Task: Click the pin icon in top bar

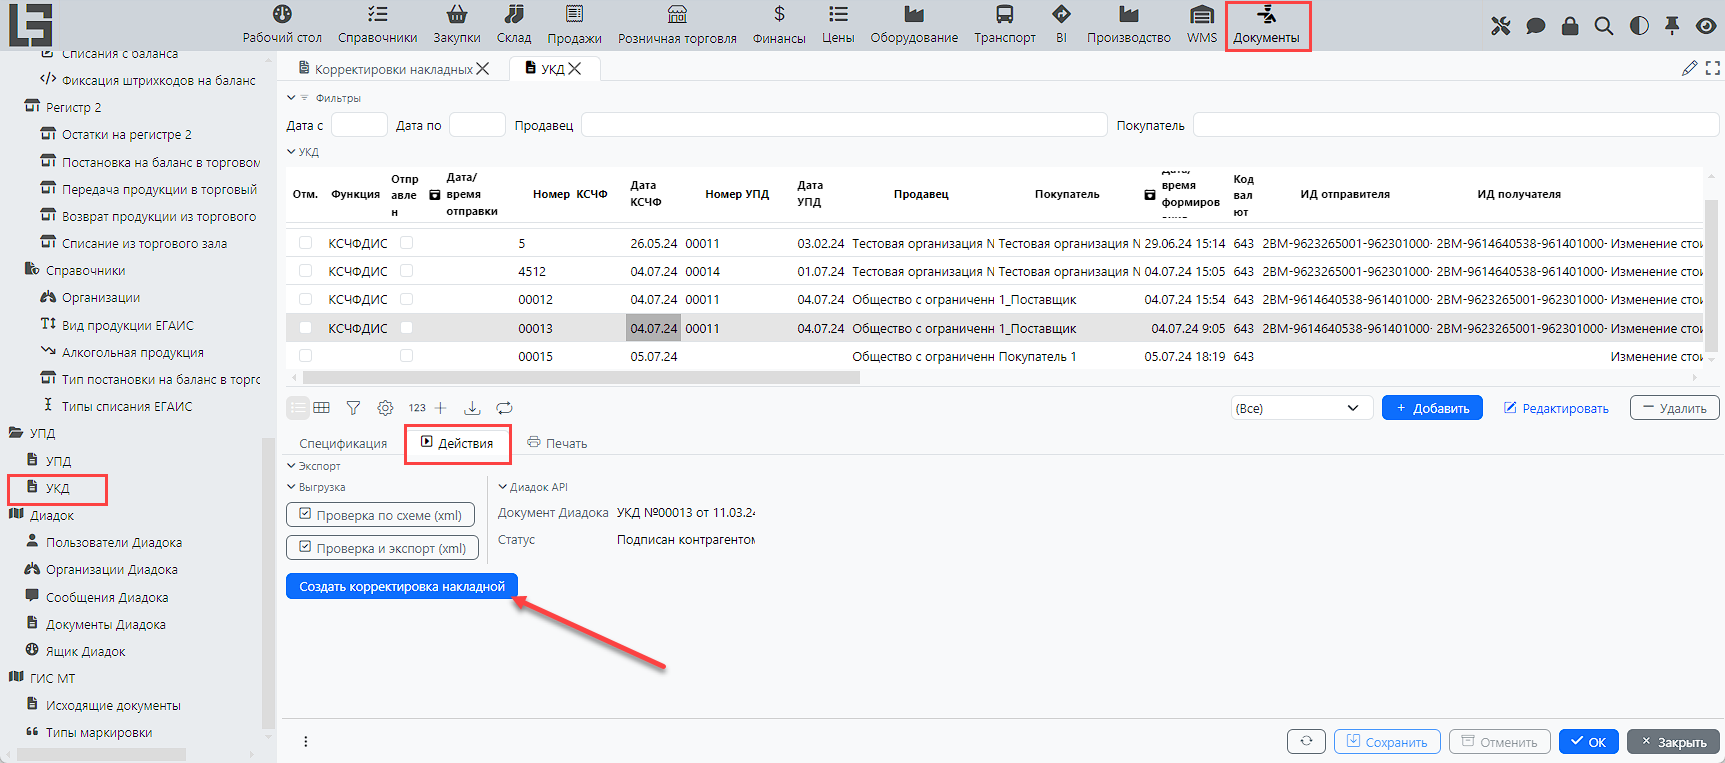Action: pos(1672,26)
